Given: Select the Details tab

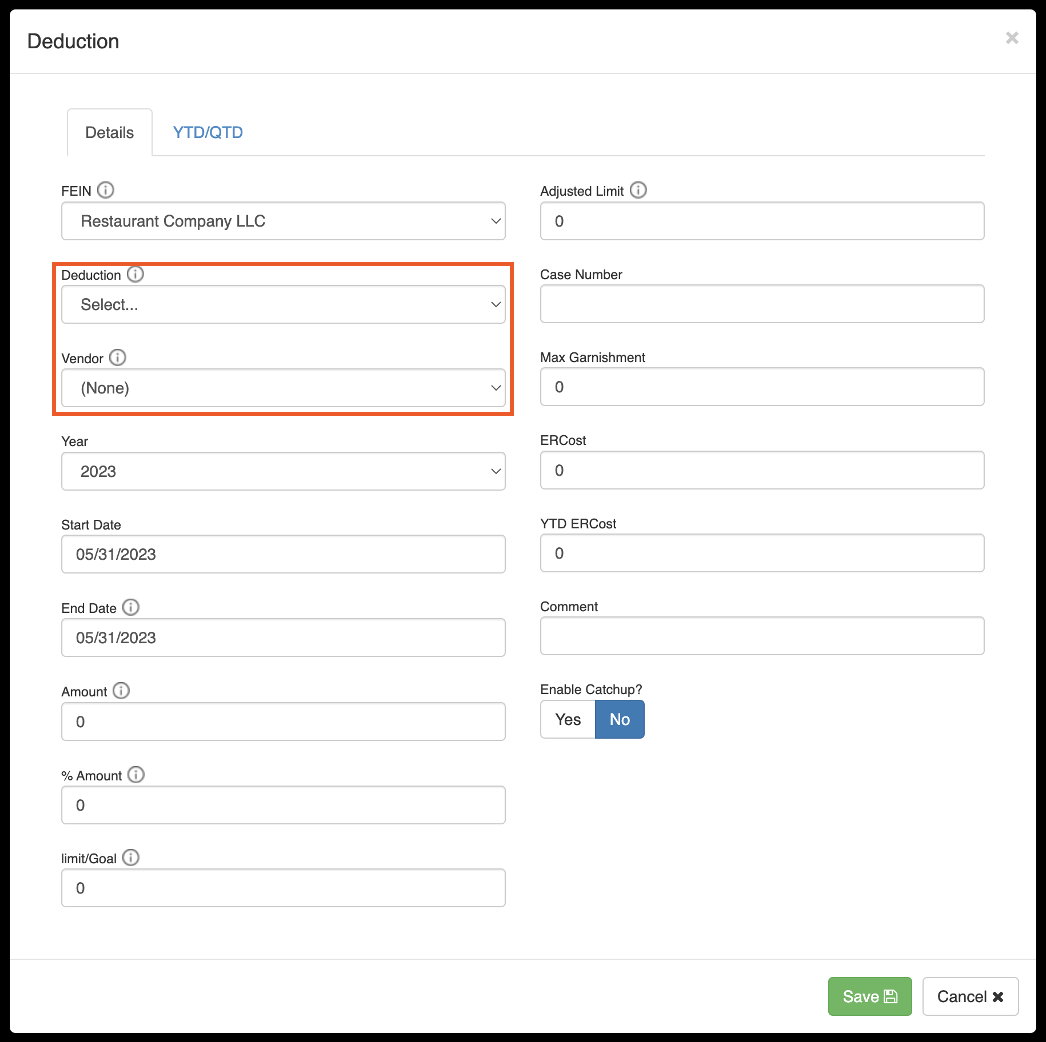Looking at the screenshot, I should (109, 132).
